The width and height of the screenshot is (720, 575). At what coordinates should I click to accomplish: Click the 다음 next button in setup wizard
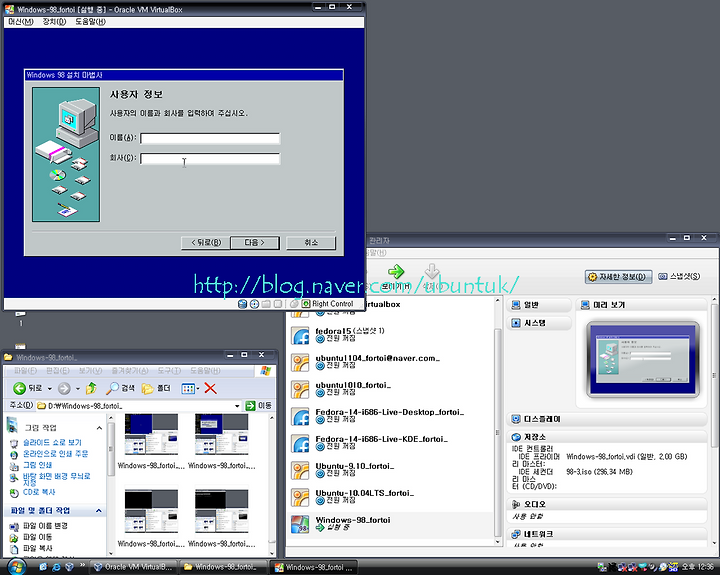pyautogui.click(x=254, y=242)
